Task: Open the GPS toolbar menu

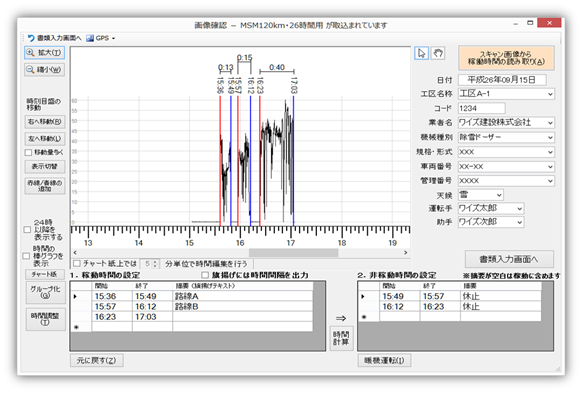Action: click(x=101, y=38)
